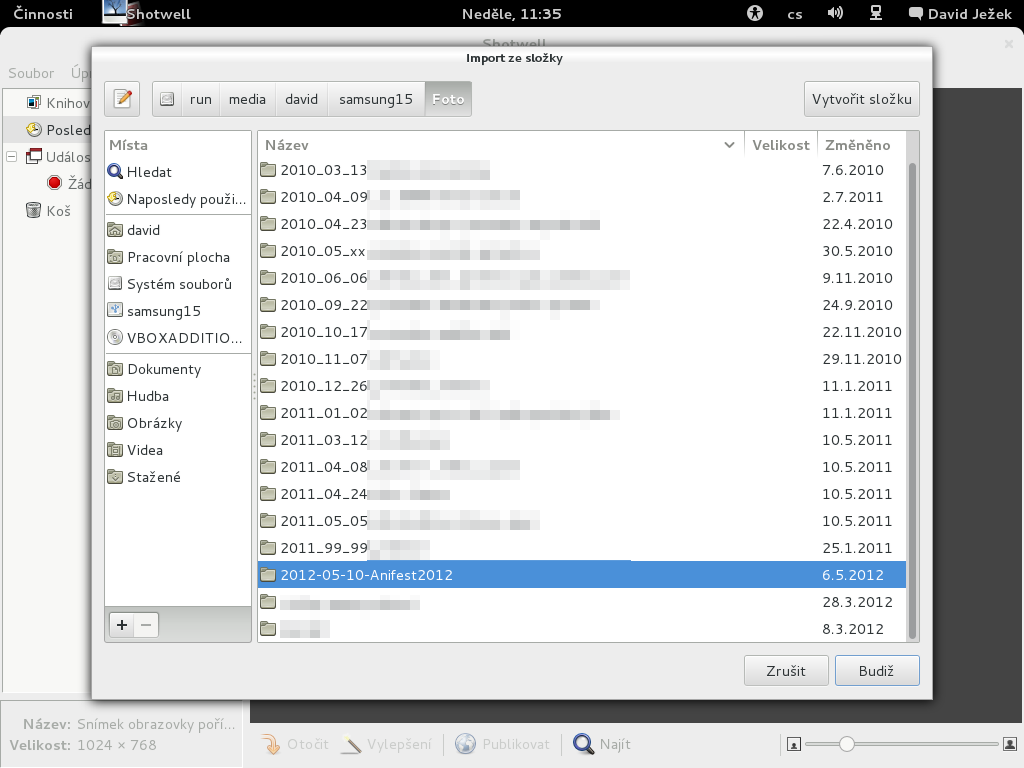1024x768 pixels.
Task: Open the Soubor menu in Shotwell window
Action: click(31, 73)
